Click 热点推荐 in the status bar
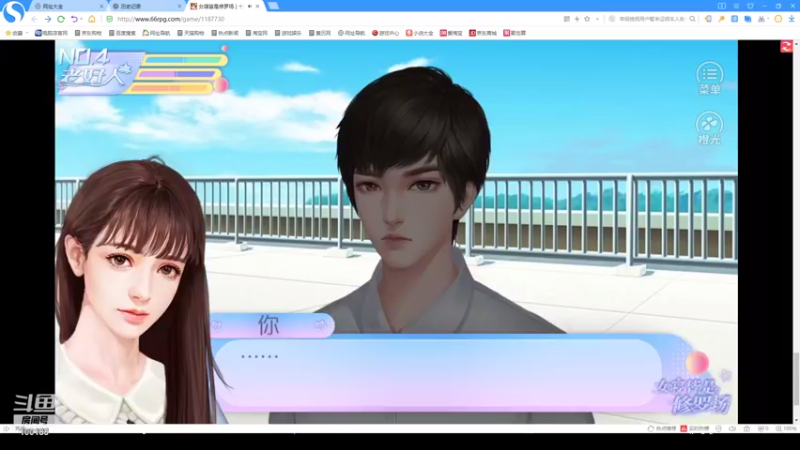800x450 pixels. 662,429
